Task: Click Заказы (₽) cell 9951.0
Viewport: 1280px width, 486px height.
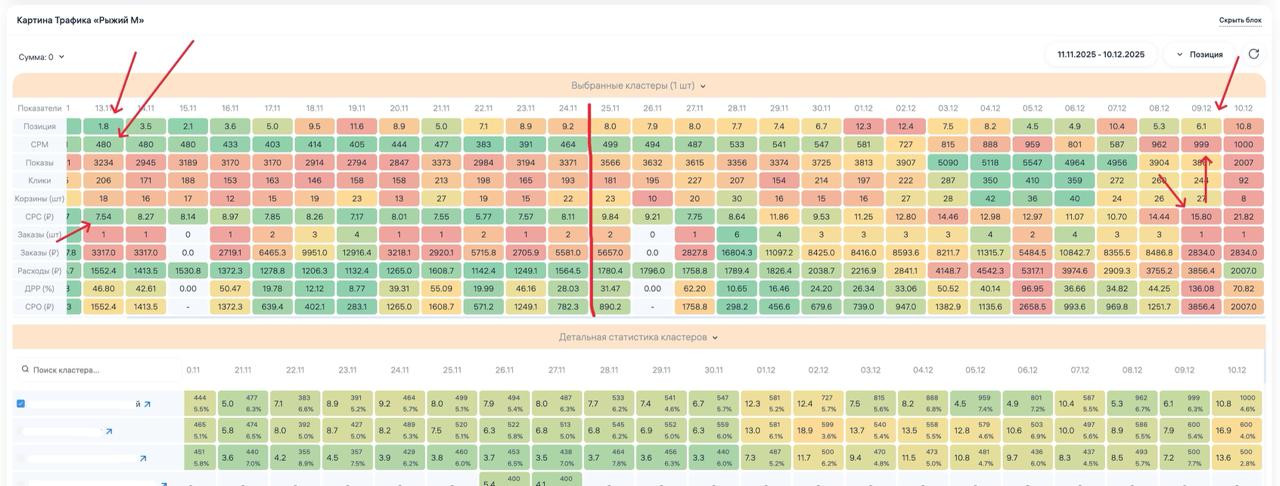Action: [314, 252]
